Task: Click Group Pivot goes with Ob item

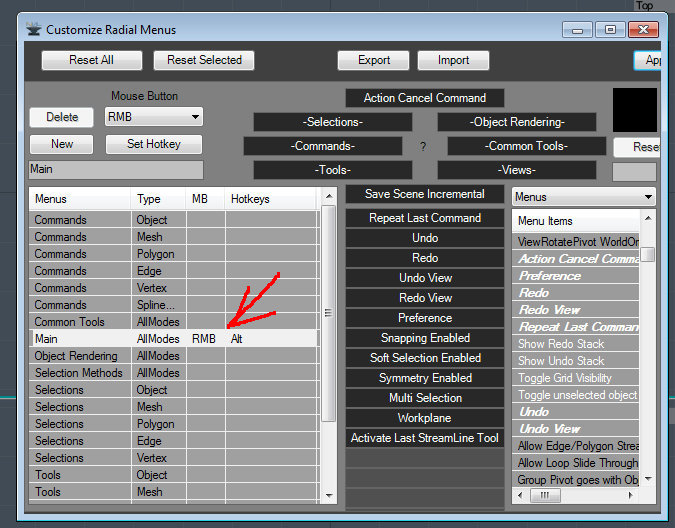Action: [x=576, y=480]
